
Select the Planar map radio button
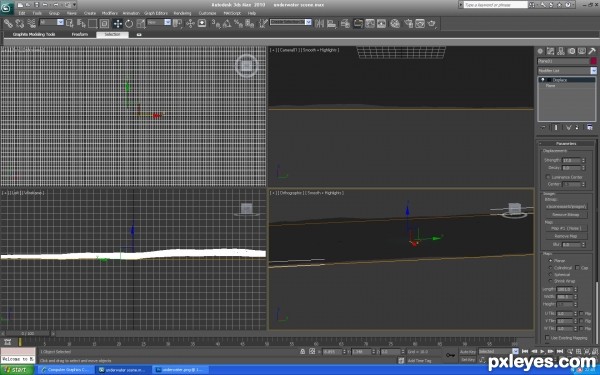[x=551, y=261]
